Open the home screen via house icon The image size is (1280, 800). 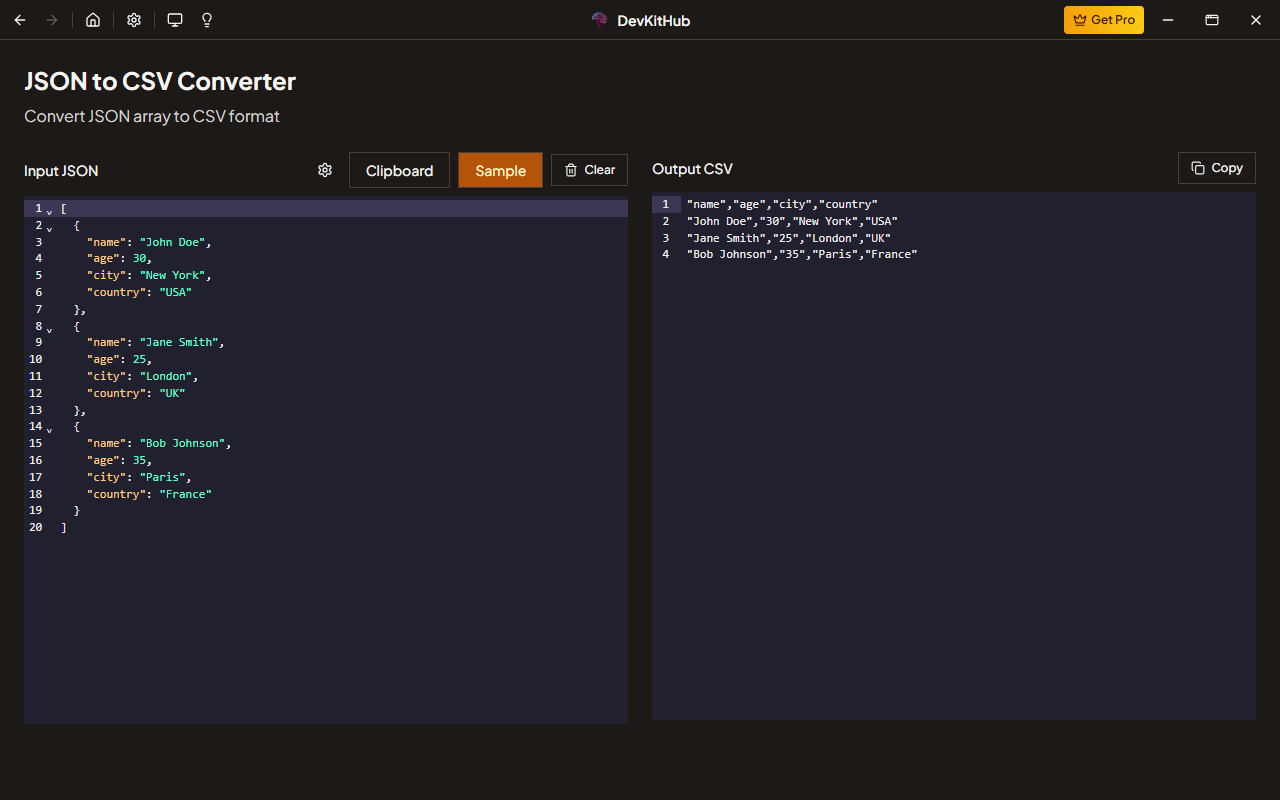(93, 20)
